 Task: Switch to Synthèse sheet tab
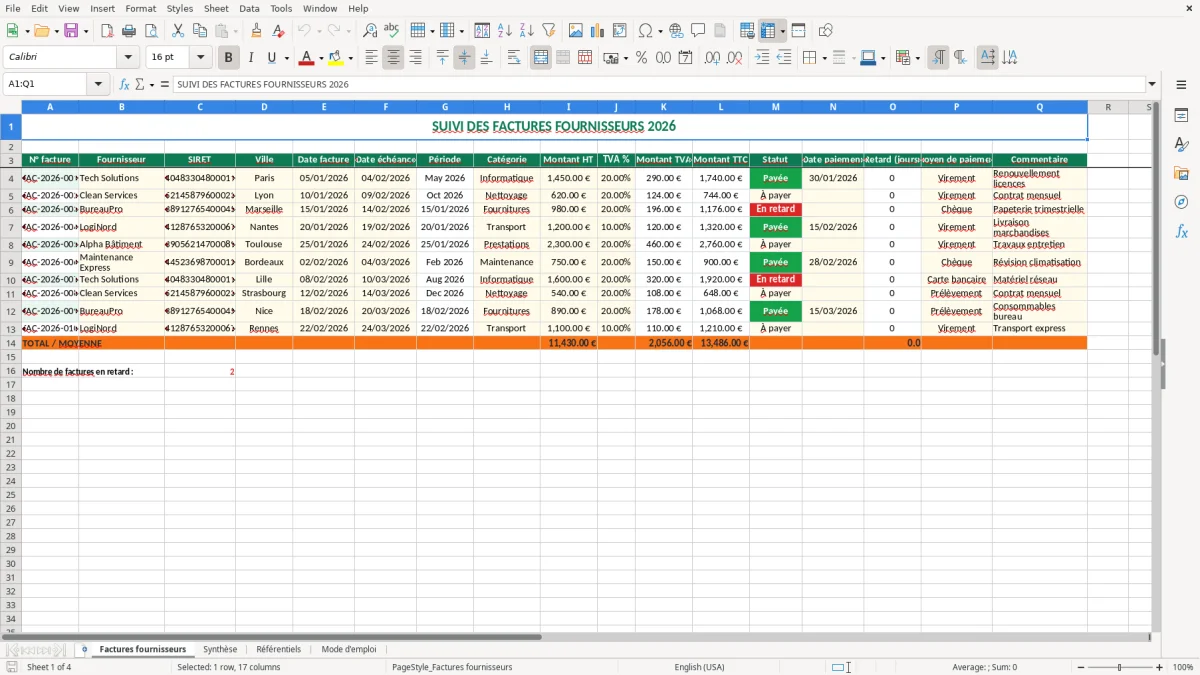(220, 649)
